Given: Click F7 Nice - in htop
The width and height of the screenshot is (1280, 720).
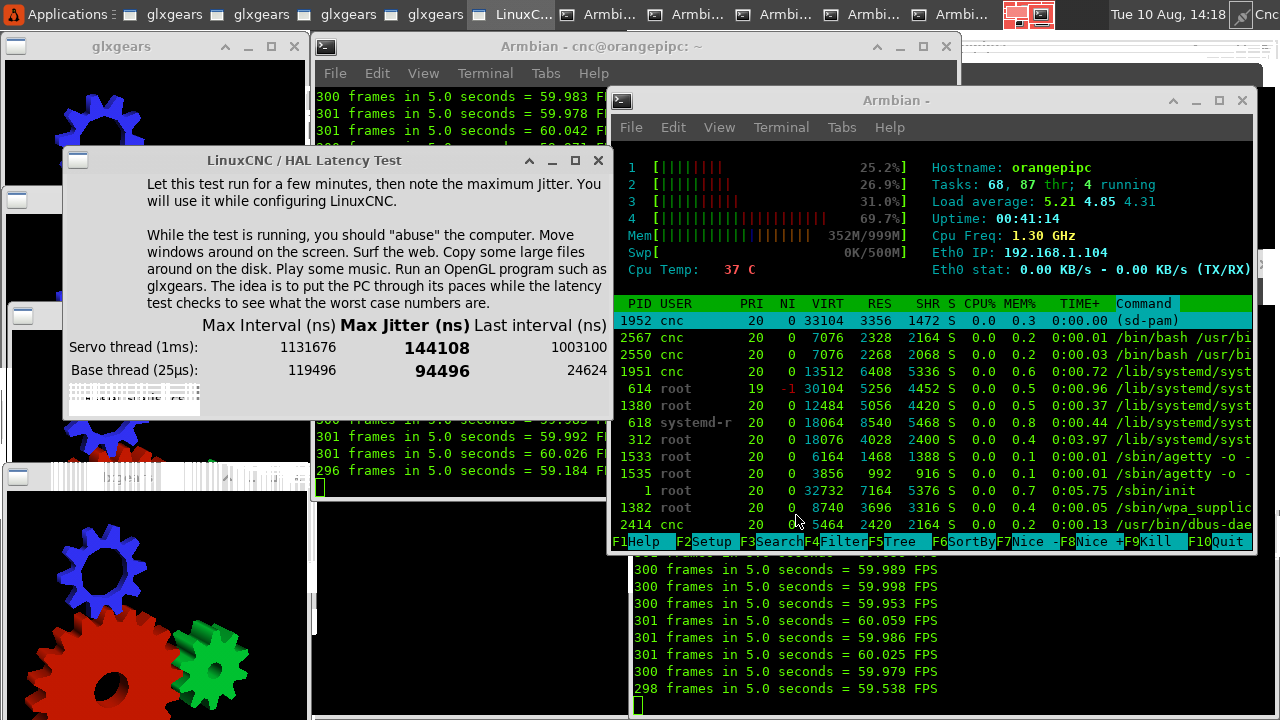Looking at the screenshot, I should pos(1028,541).
